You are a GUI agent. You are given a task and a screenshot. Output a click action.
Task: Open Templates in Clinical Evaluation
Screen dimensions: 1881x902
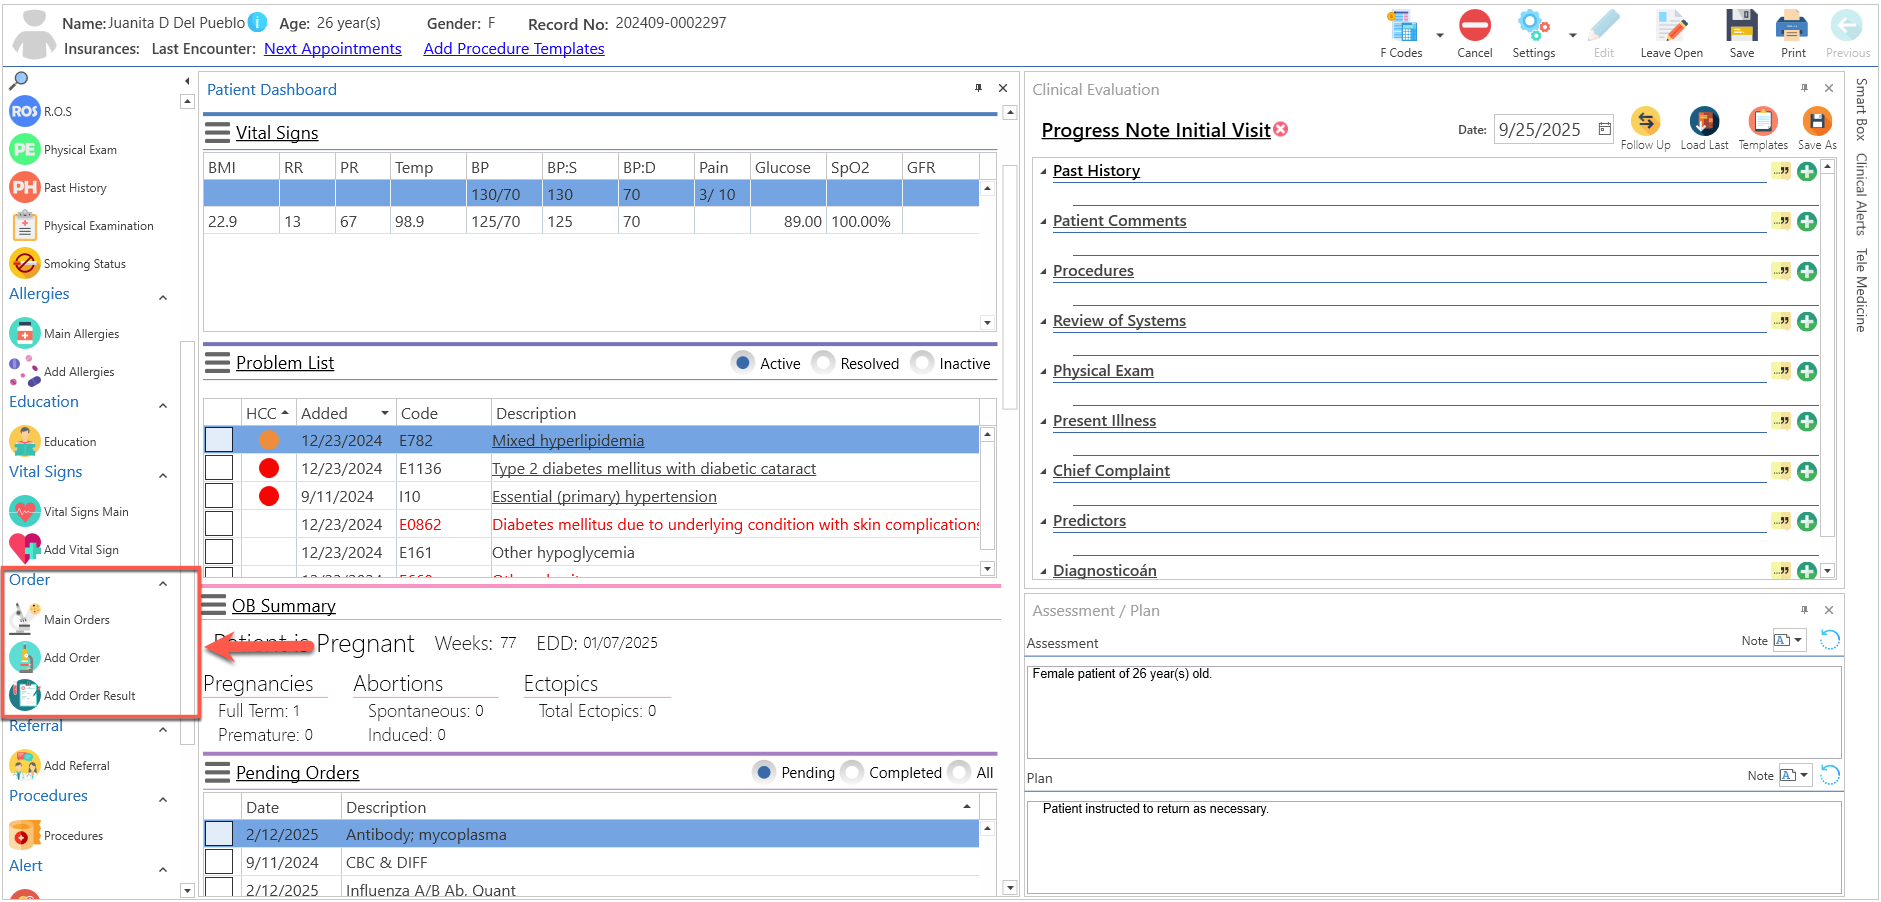[x=1762, y=128]
